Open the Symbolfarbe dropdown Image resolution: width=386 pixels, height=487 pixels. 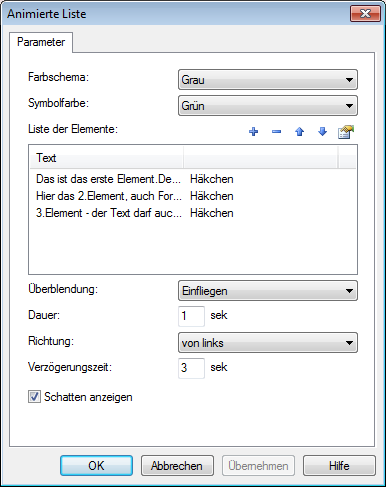click(268, 106)
